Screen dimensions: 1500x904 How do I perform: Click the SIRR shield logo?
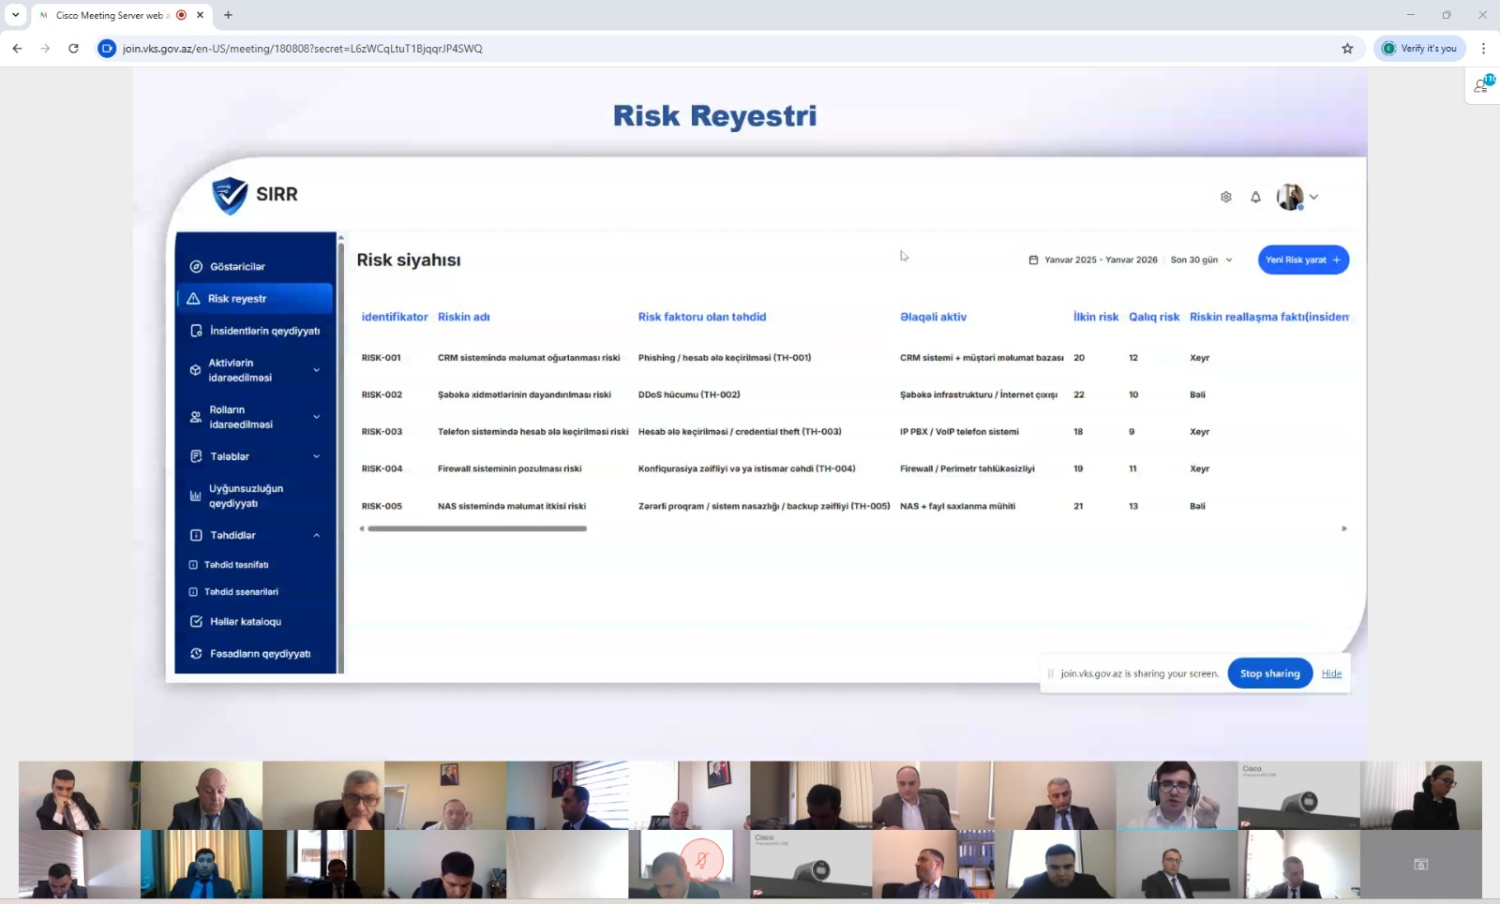(x=230, y=195)
